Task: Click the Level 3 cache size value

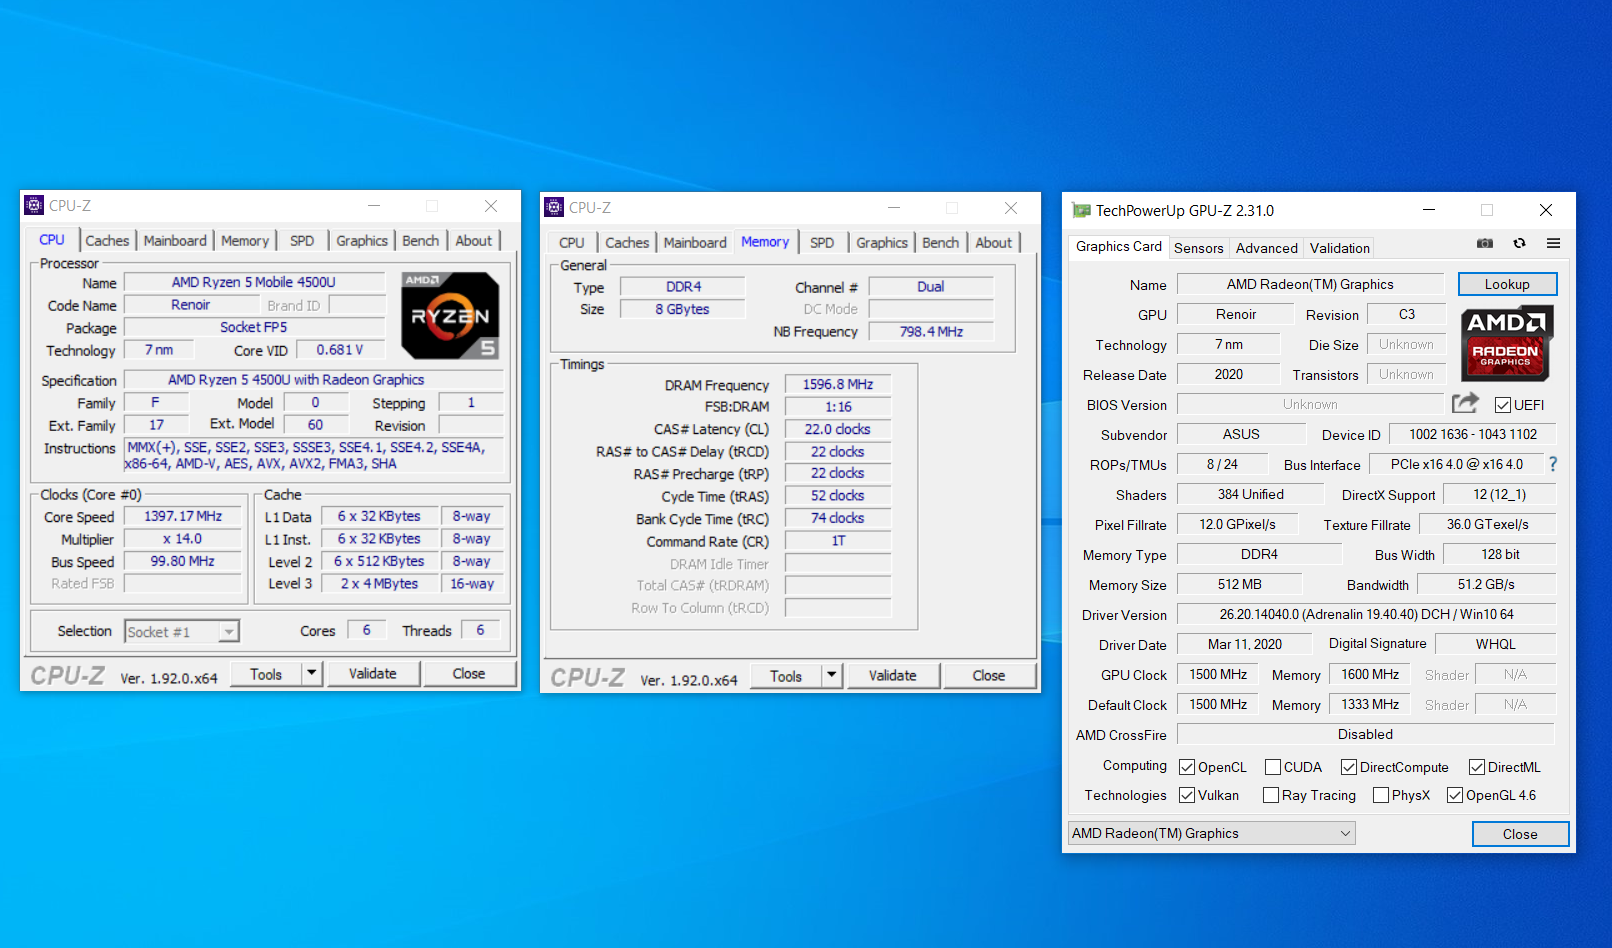Action: 379,583
